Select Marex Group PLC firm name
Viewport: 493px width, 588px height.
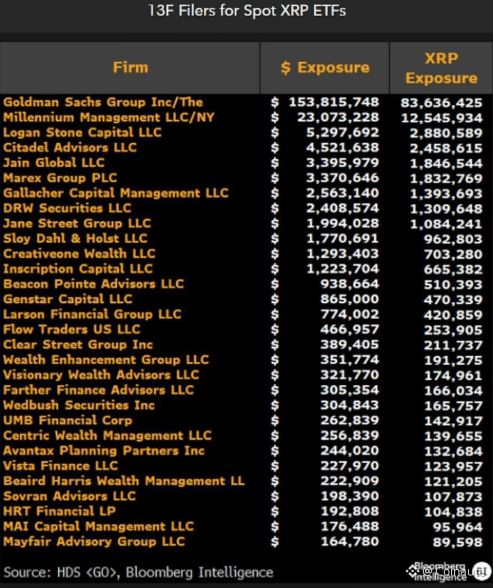click(60, 178)
